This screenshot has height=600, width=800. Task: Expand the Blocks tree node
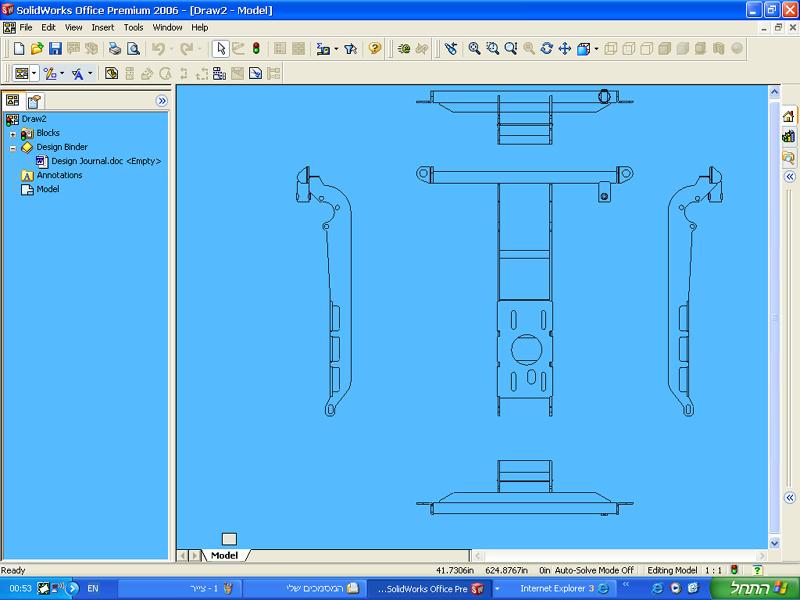[x=13, y=133]
